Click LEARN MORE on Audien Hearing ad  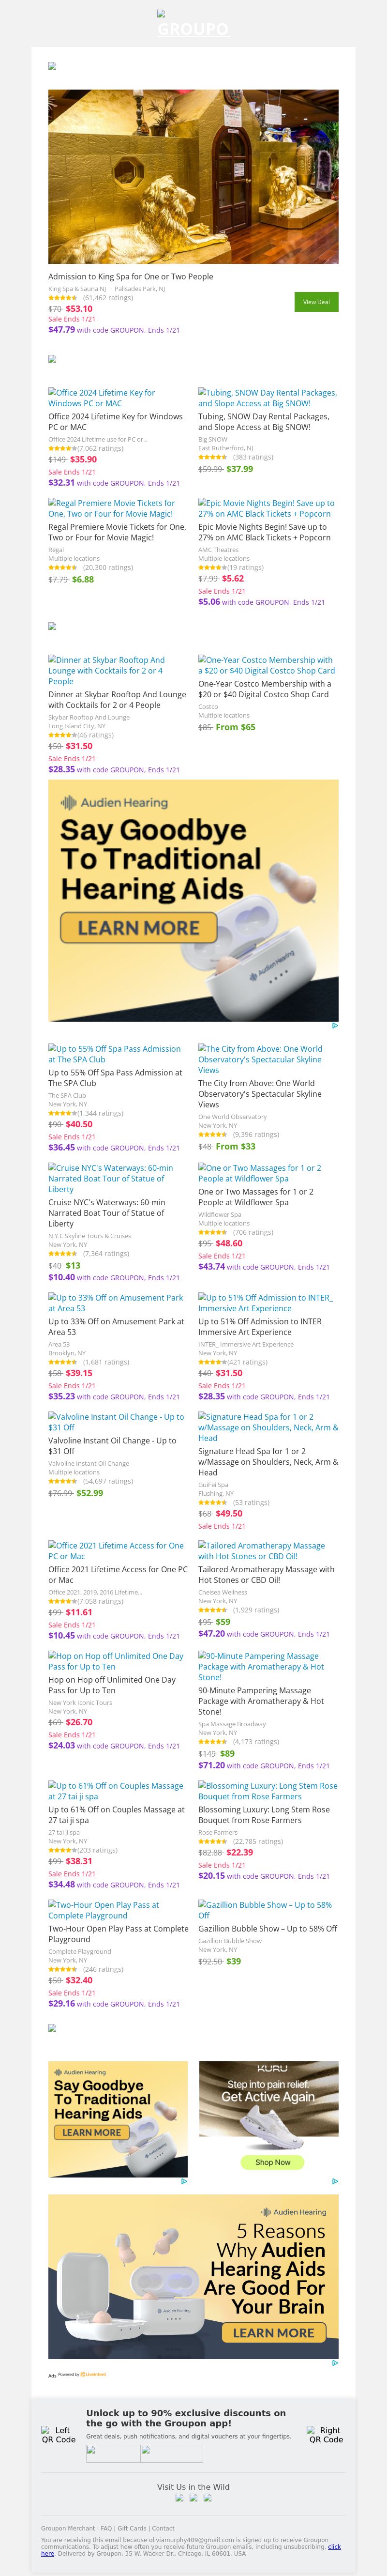coord(138,928)
